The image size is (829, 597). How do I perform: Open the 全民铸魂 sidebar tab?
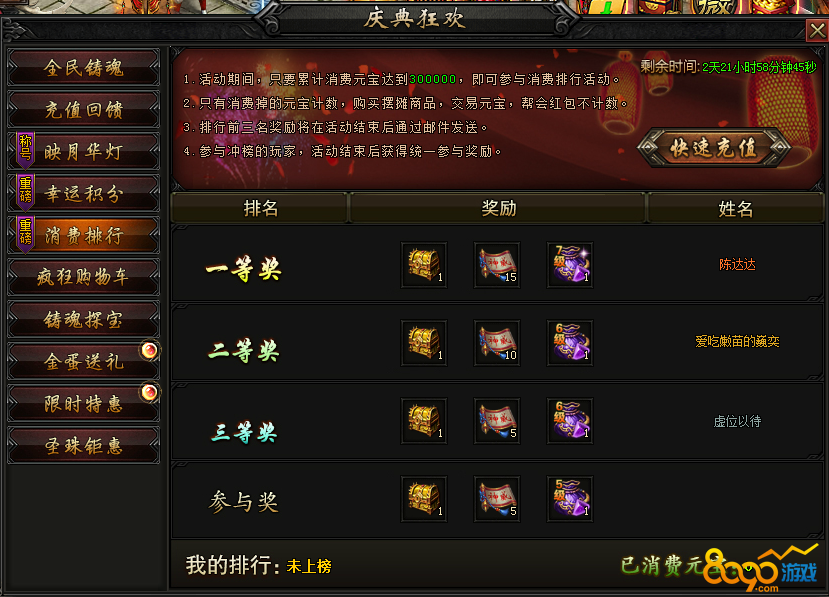[x=84, y=67]
